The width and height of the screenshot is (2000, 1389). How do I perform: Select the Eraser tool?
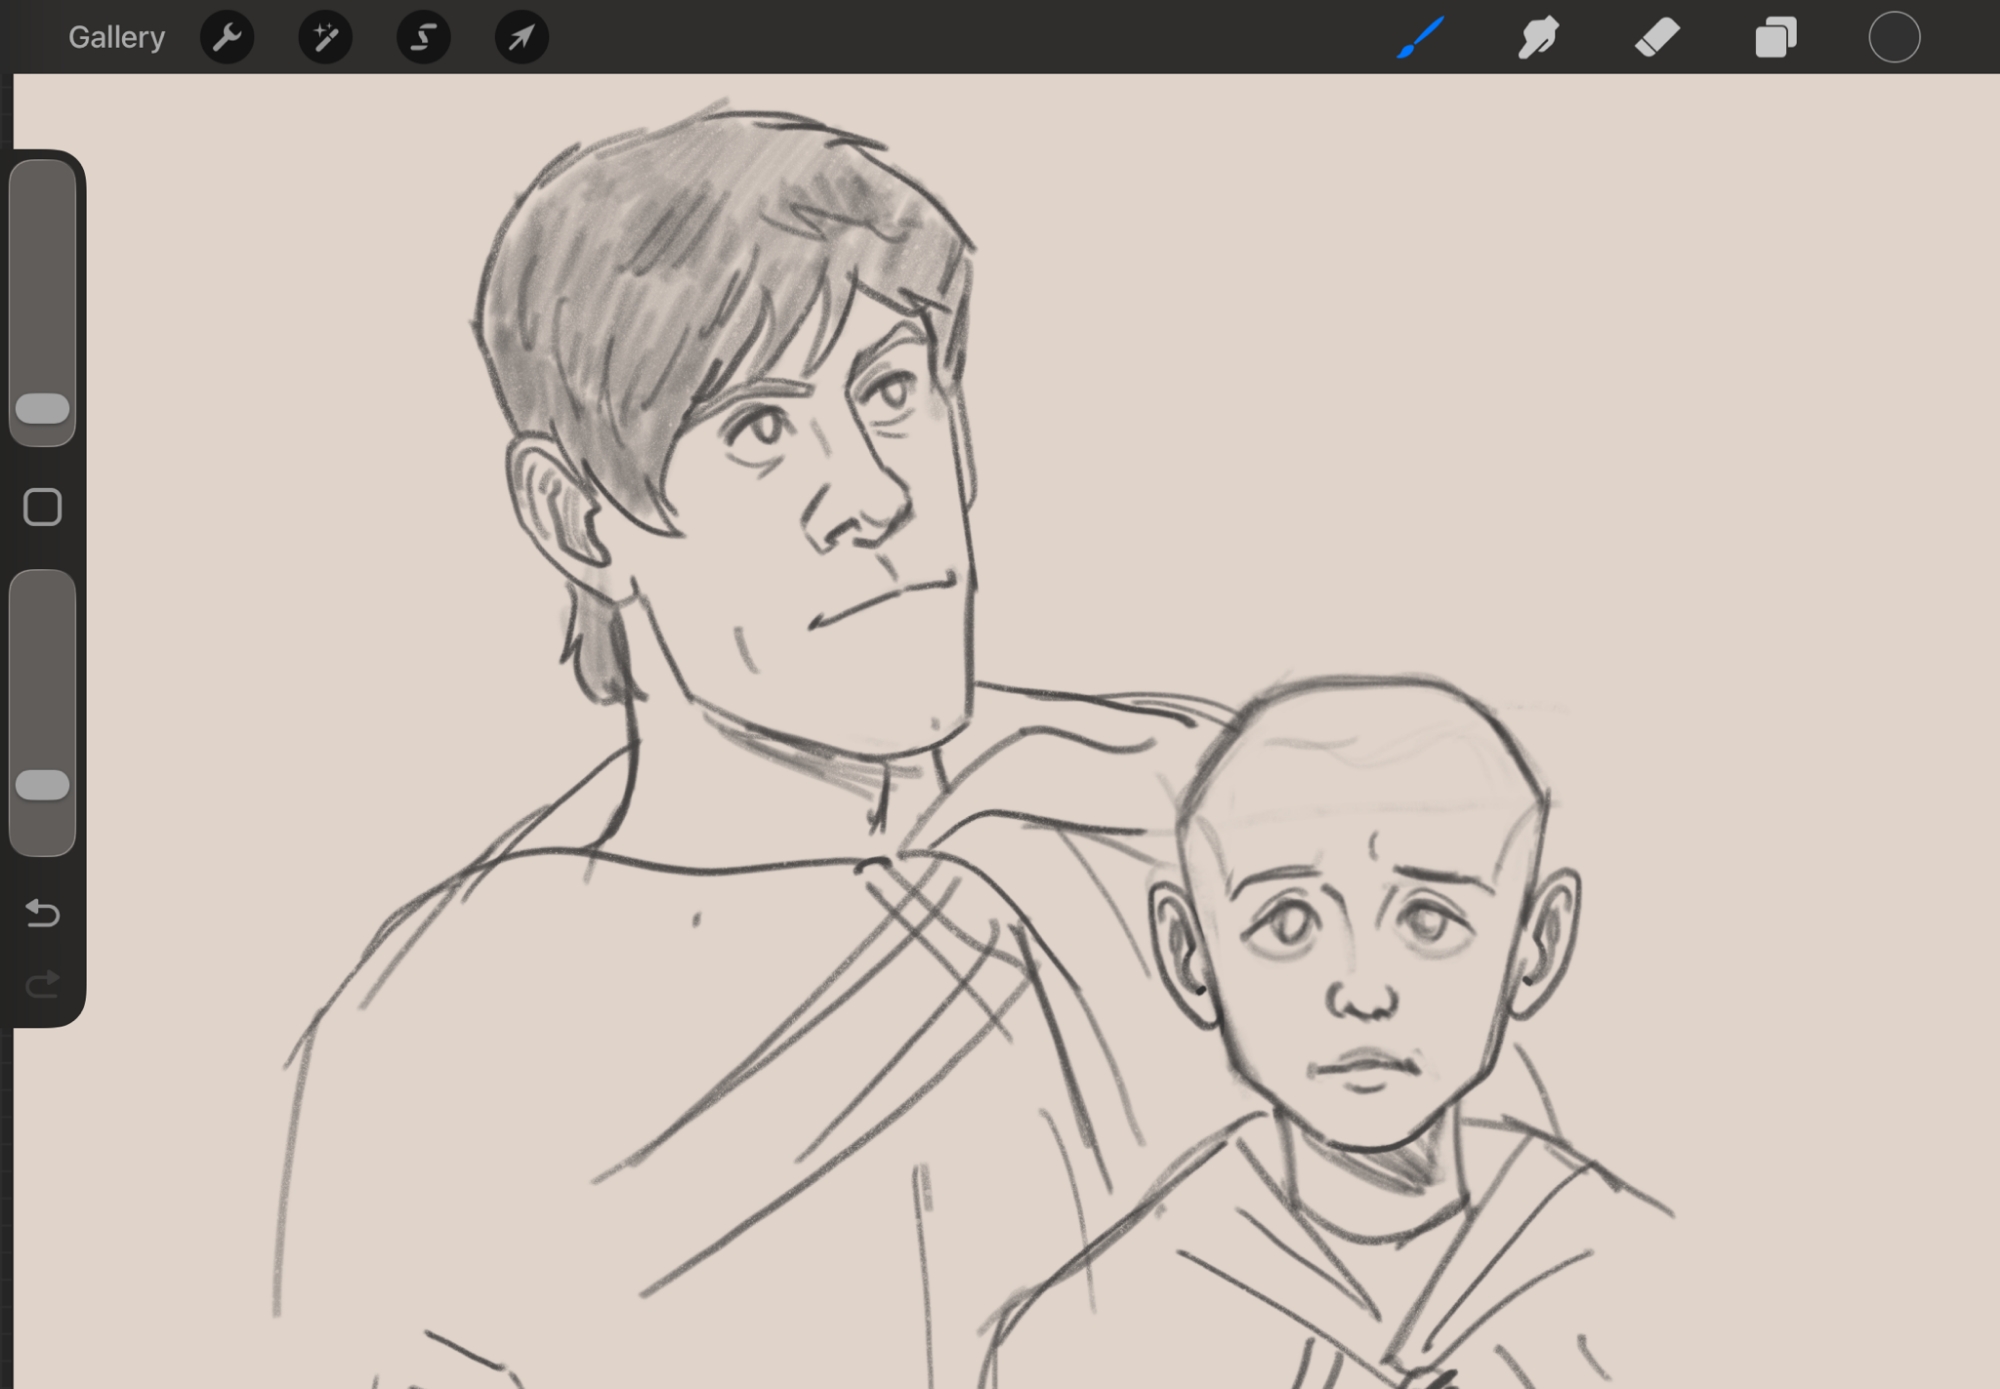(1657, 38)
